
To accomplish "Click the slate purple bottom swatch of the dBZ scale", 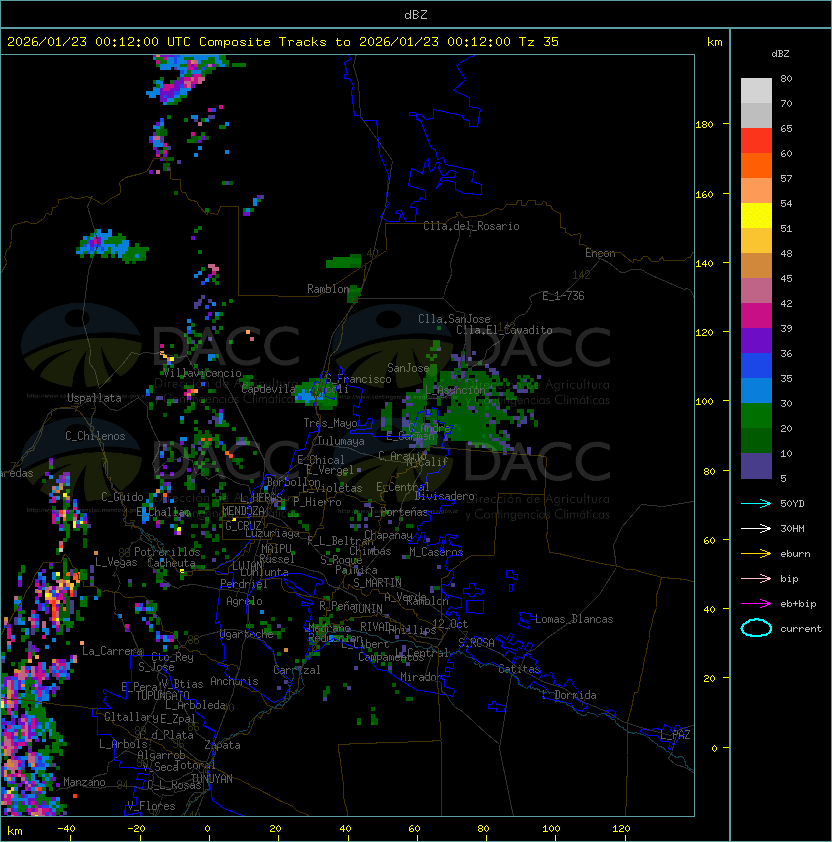I will pos(756,466).
